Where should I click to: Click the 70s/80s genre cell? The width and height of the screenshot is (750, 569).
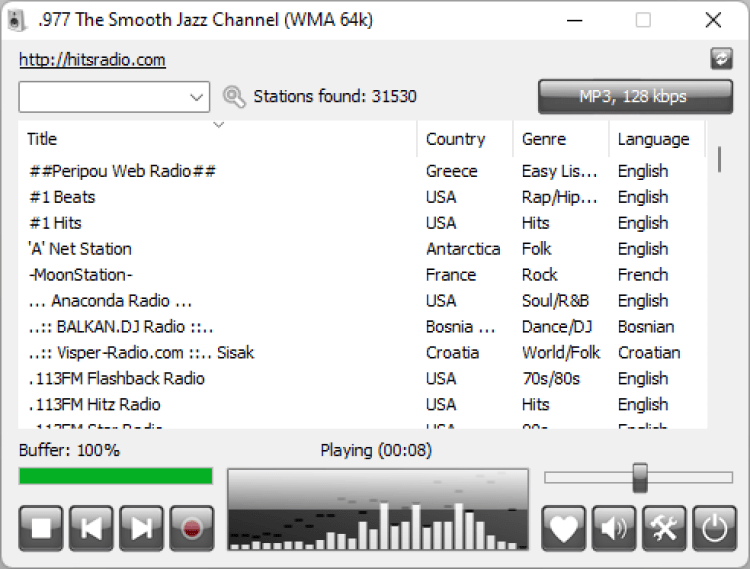click(x=551, y=378)
